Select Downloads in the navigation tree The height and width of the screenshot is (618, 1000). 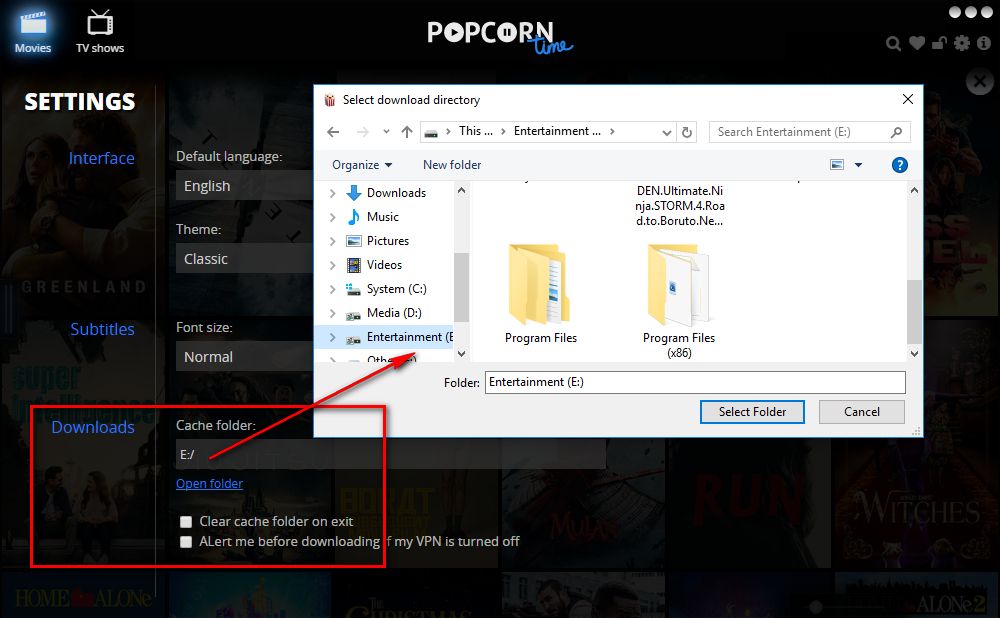tap(396, 193)
